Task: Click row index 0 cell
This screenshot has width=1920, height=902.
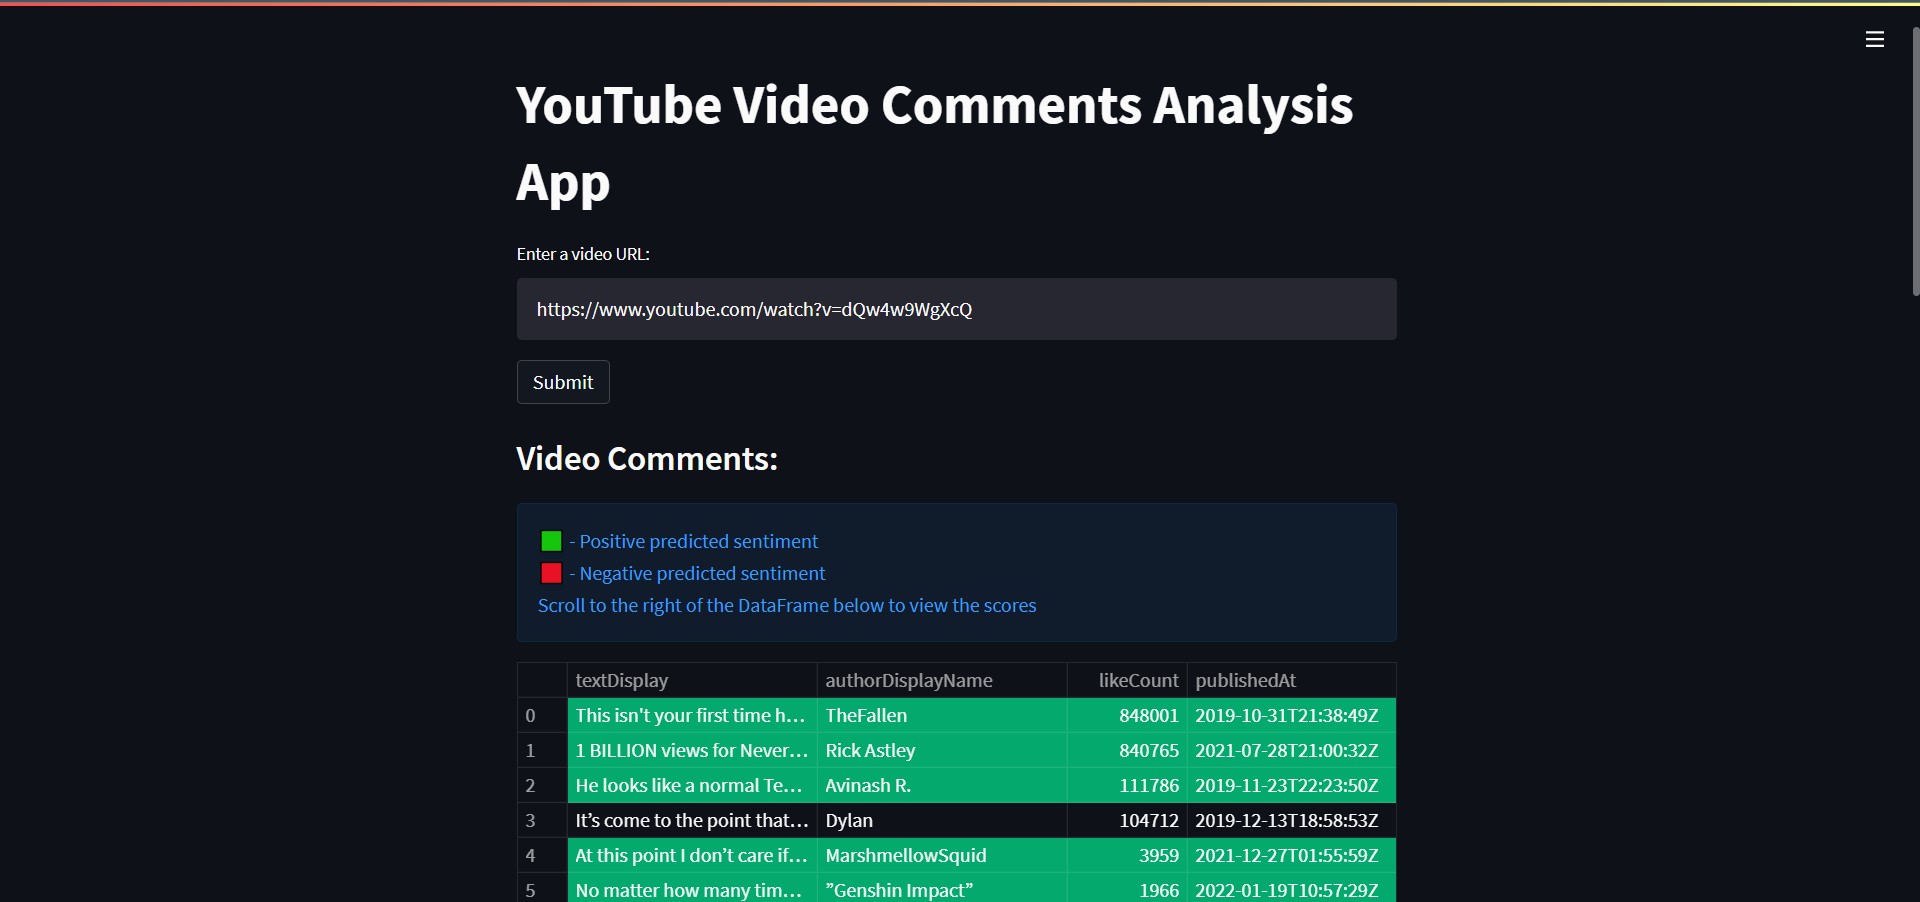Action: tap(542, 715)
